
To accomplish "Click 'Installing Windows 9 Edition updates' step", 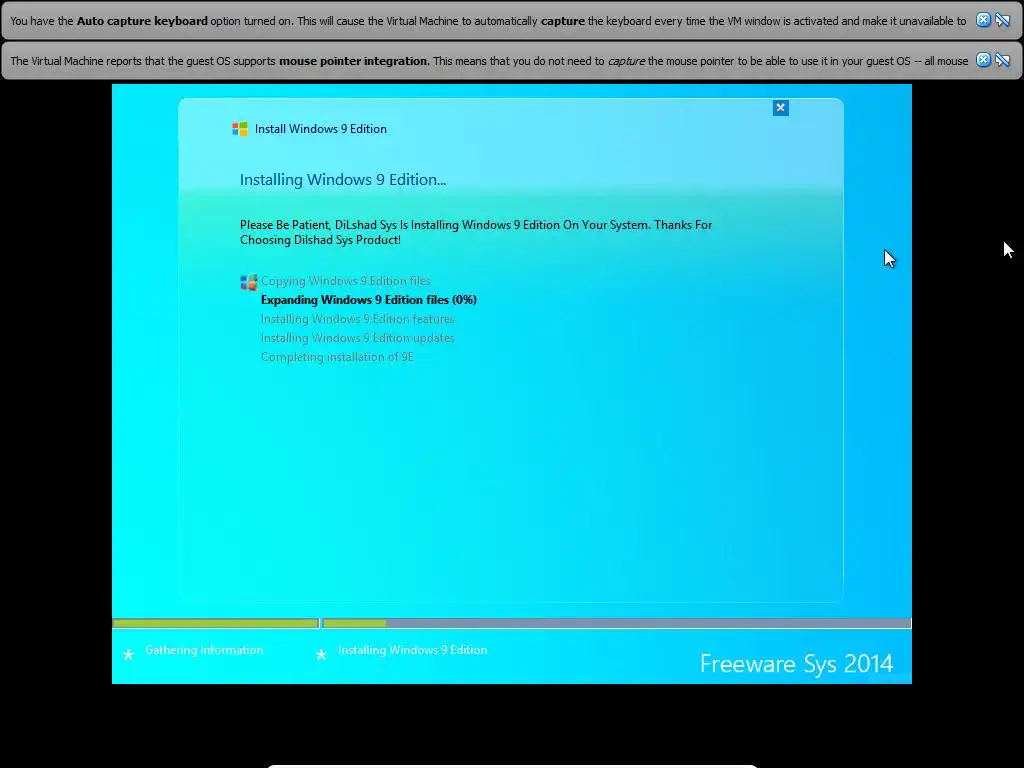I will click(x=357, y=338).
